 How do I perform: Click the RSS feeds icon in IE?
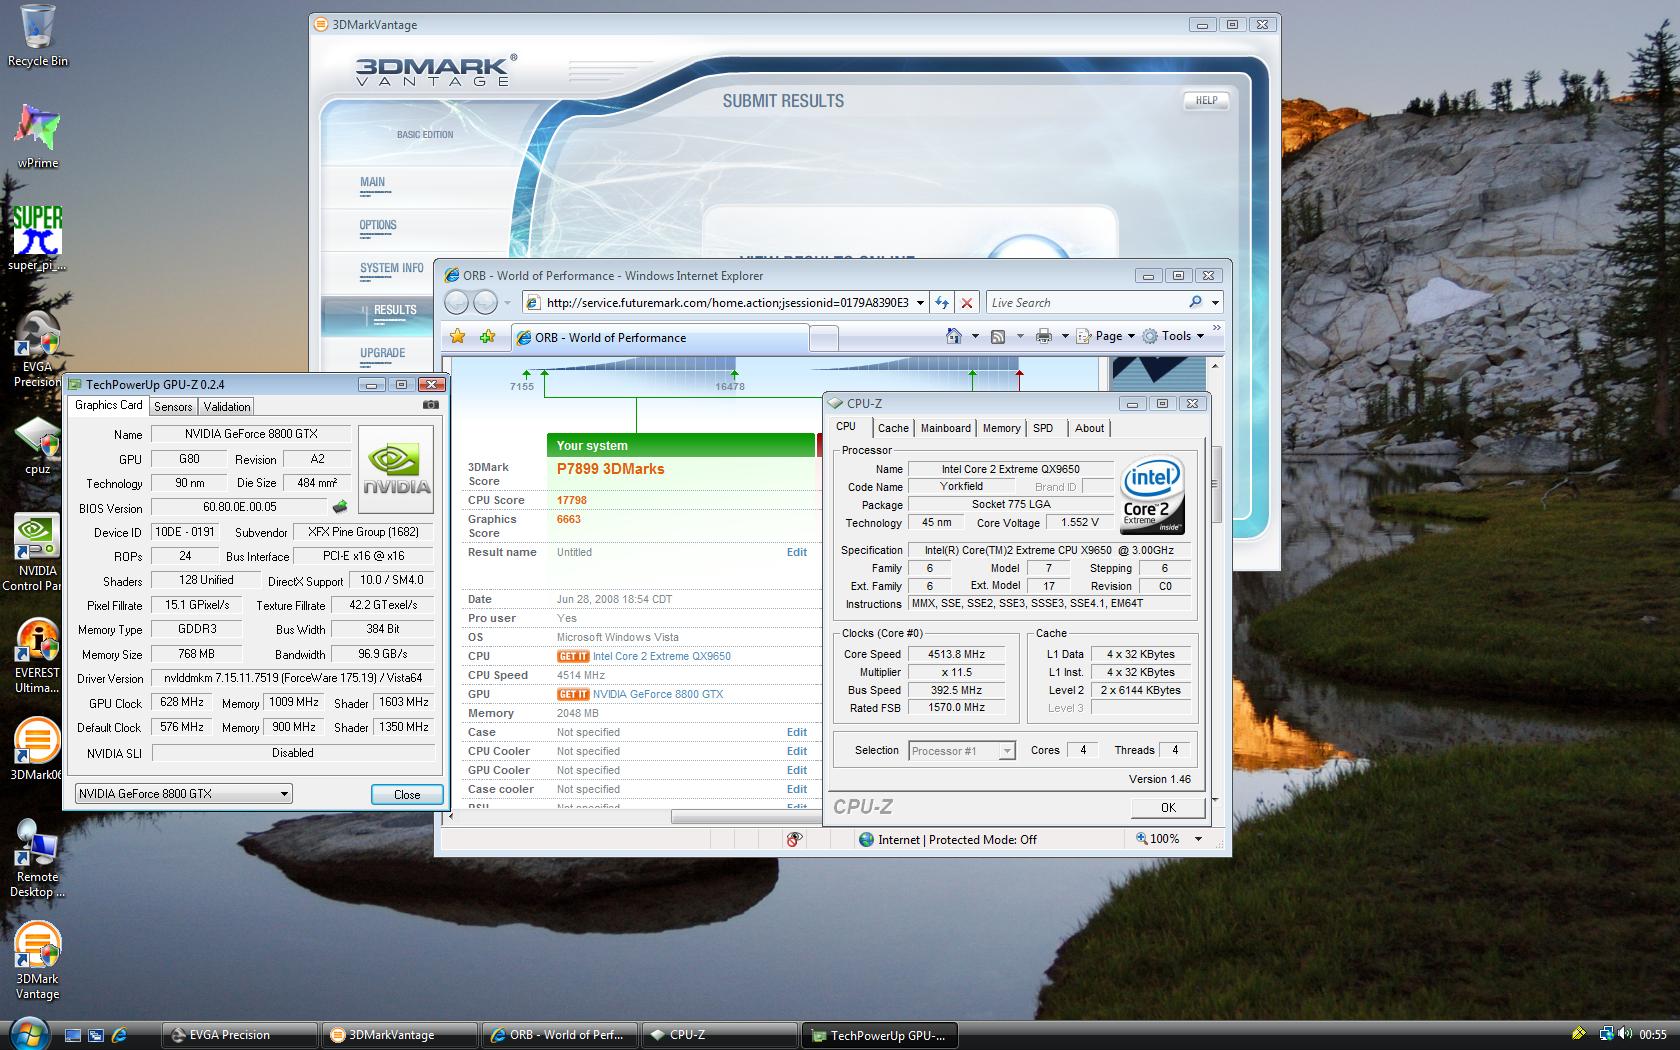click(997, 336)
